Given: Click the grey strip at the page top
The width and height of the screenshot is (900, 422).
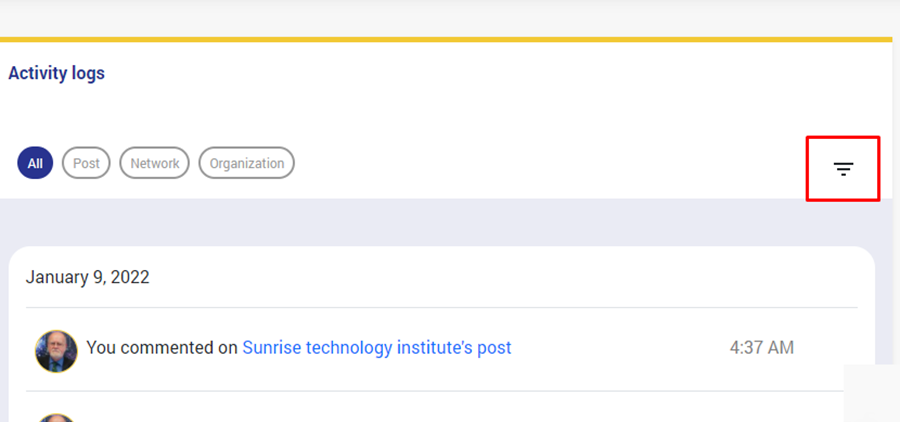Looking at the screenshot, I should [450, 15].
